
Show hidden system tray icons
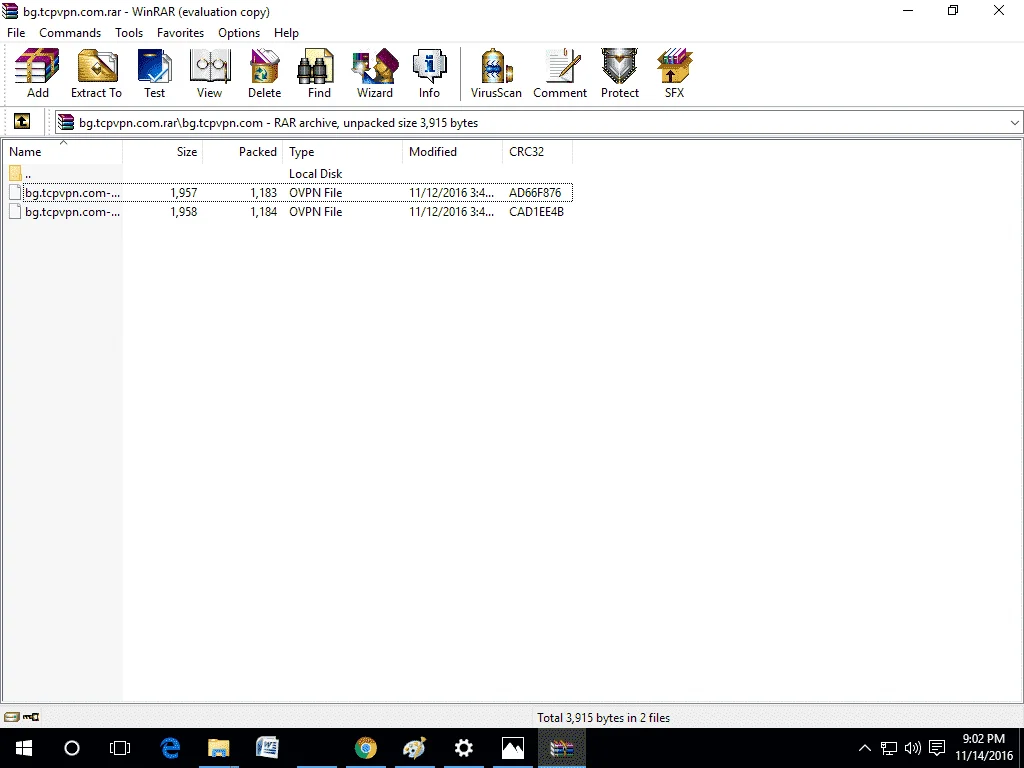865,748
